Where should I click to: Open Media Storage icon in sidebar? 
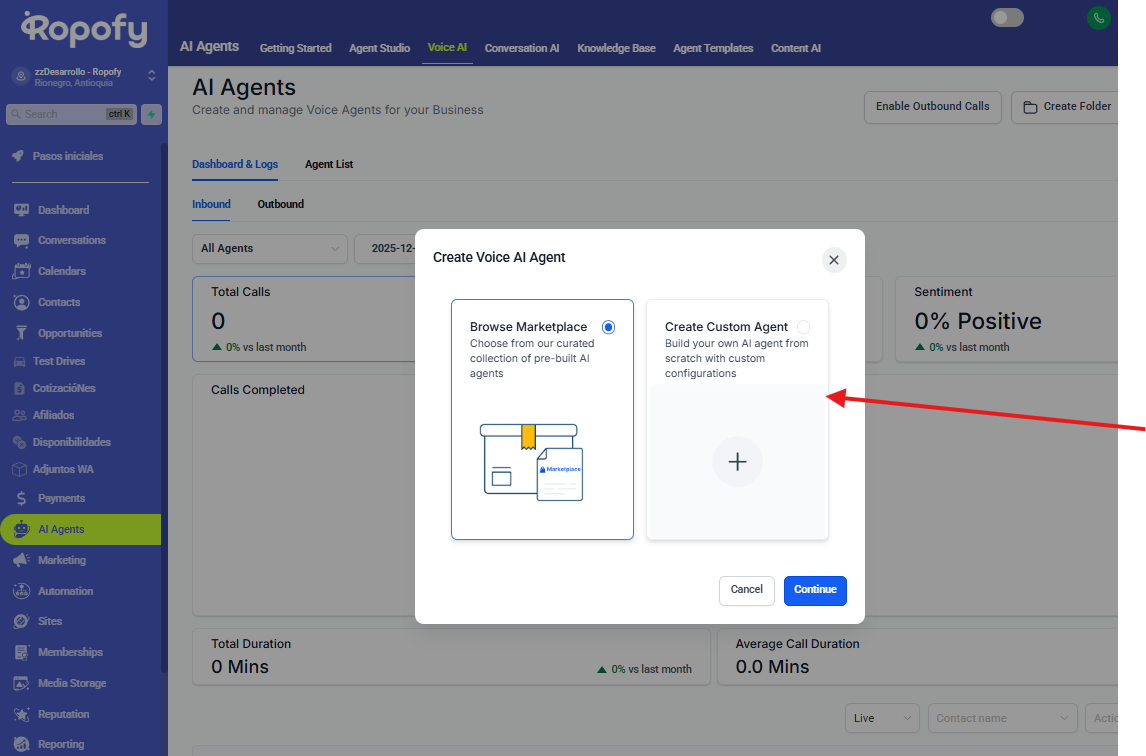pos(21,683)
